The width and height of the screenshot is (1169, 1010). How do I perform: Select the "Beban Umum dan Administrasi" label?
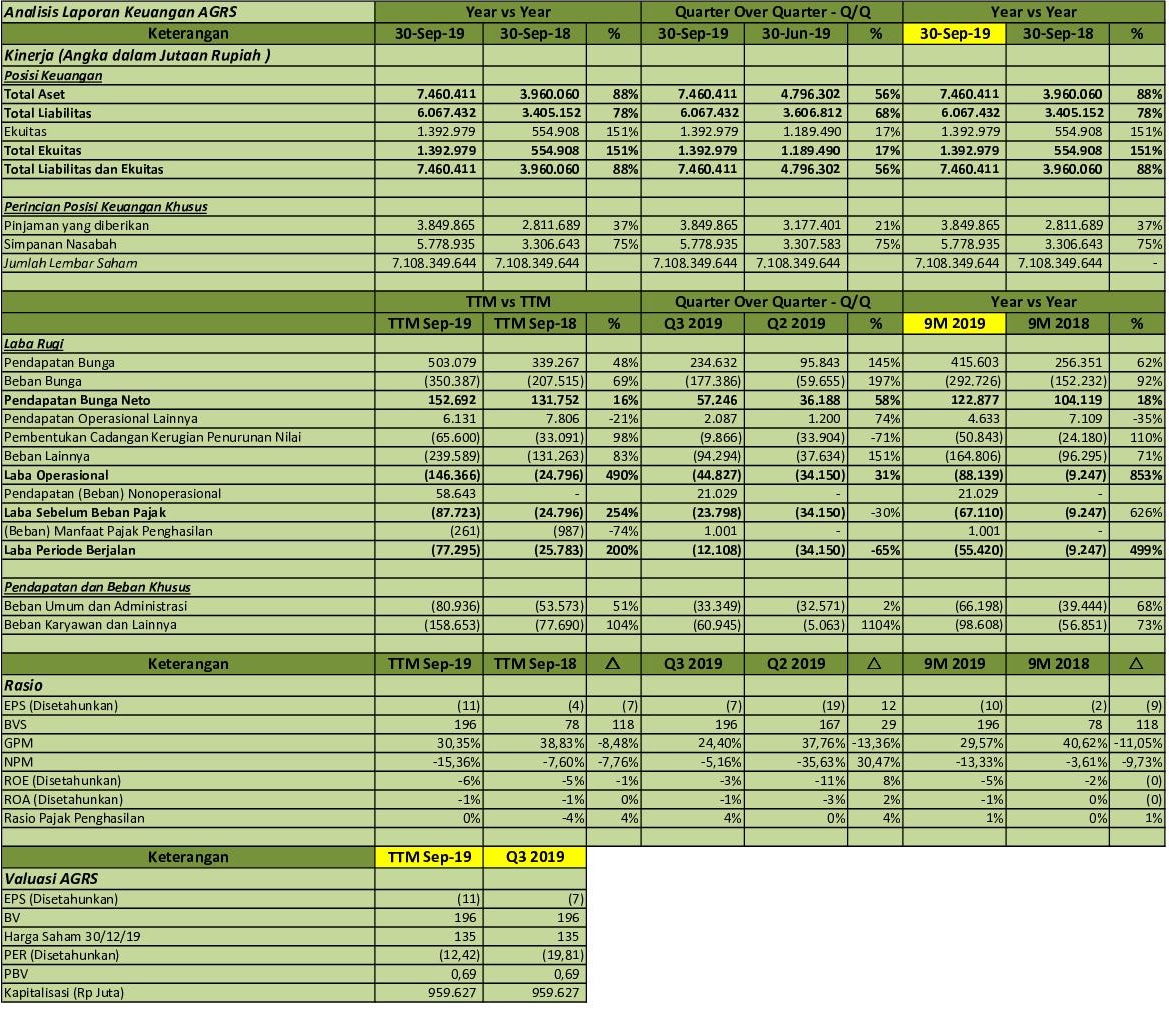point(95,606)
